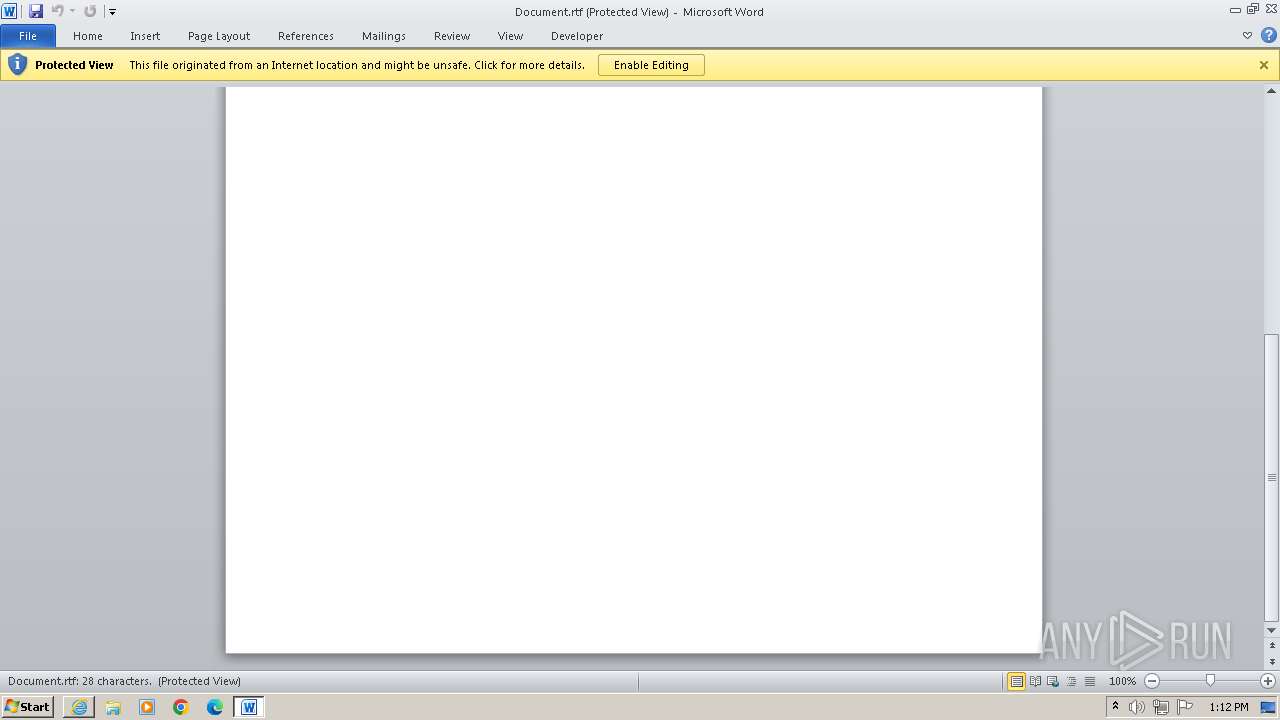This screenshot has width=1280, height=720.
Task: Switch to Web Layout view
Action: coord(1053,681)
